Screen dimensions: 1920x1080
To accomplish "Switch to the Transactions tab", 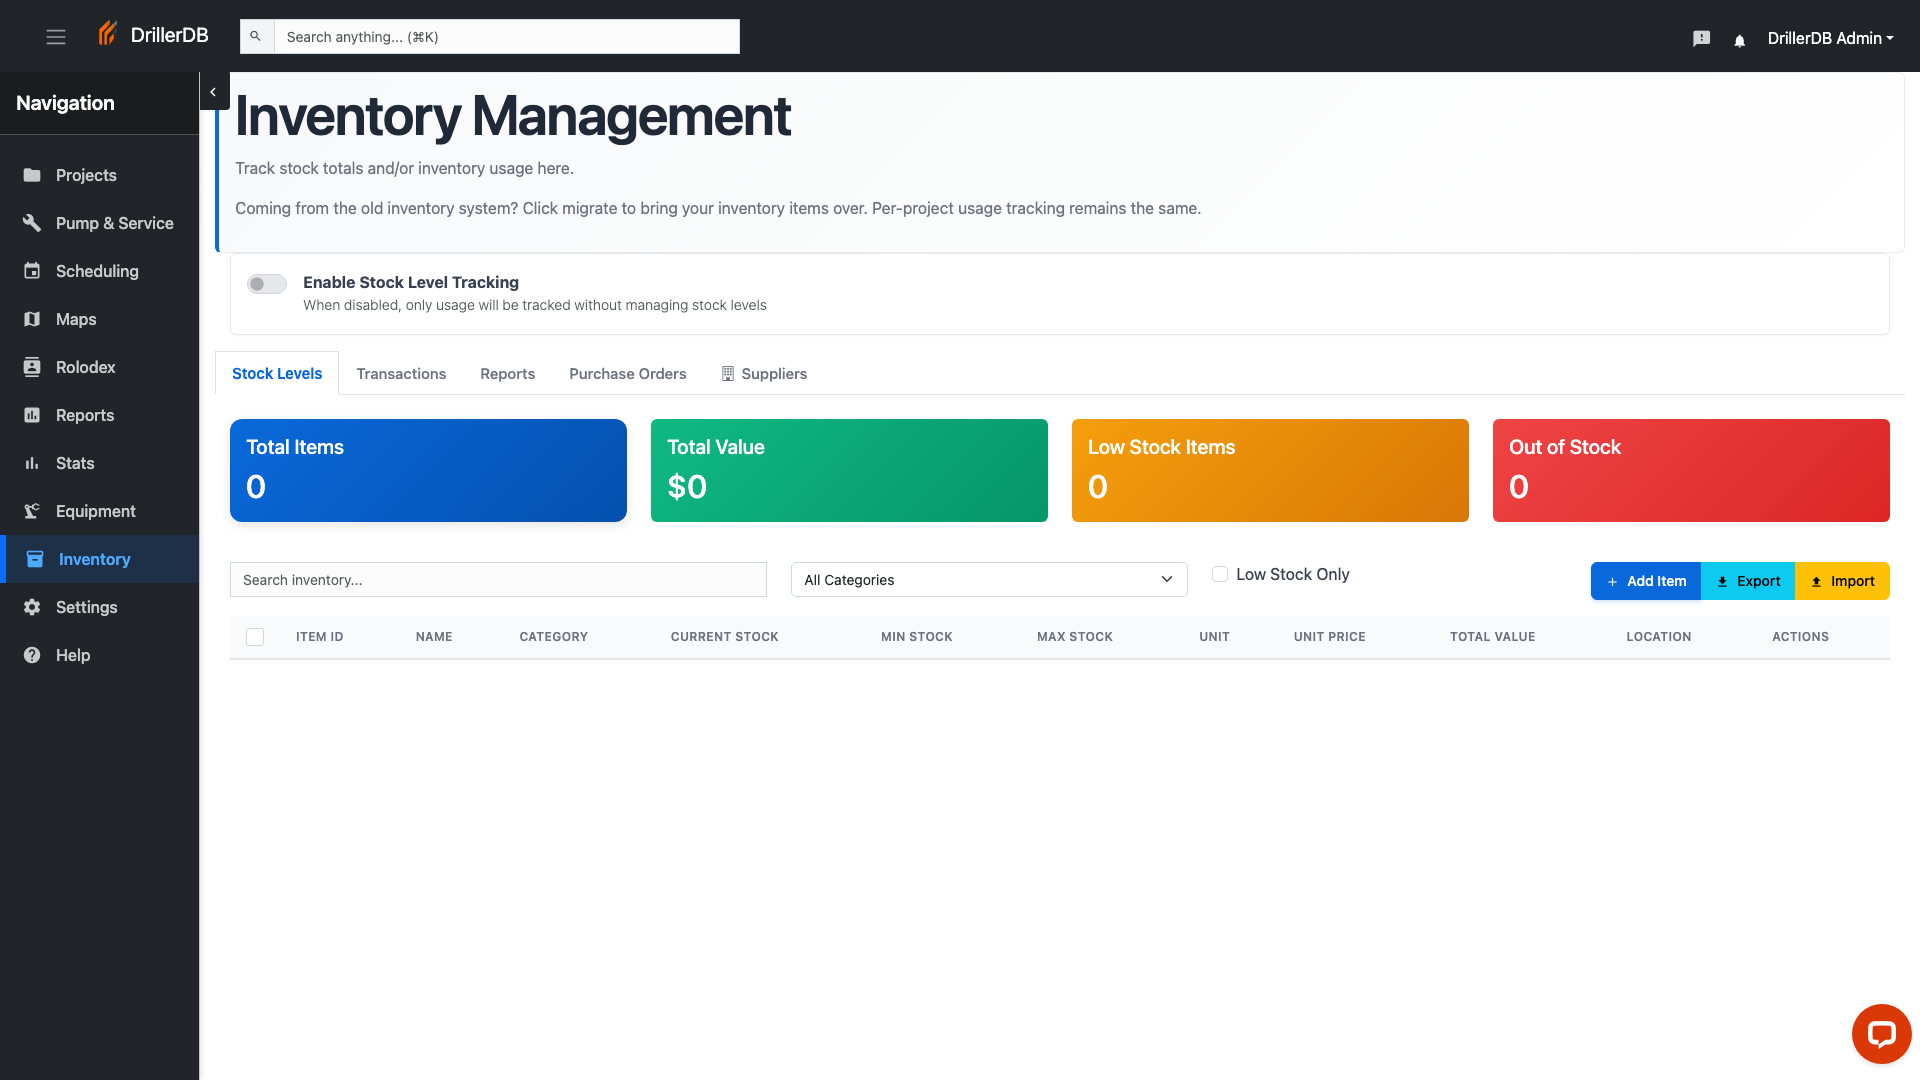I will click(401, 374).
